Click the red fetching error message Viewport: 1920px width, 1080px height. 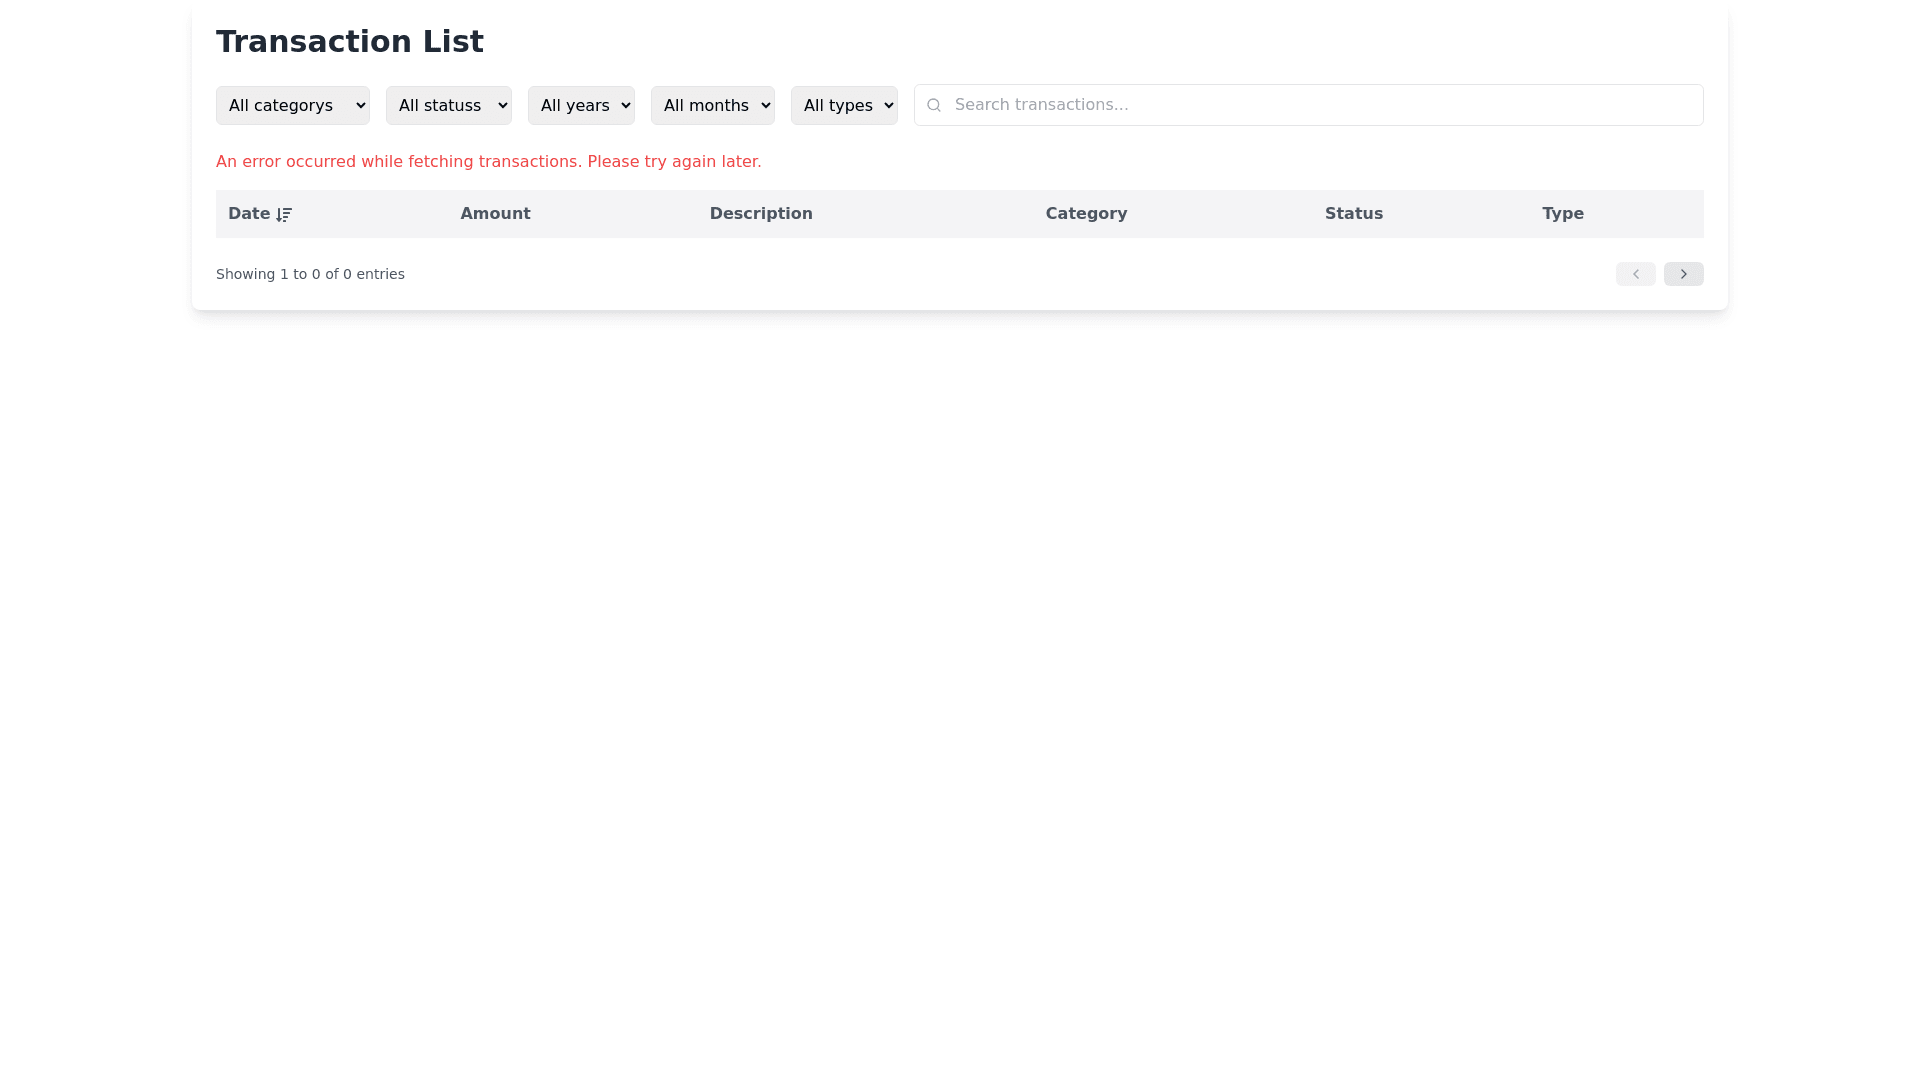(x=488, y=162)
